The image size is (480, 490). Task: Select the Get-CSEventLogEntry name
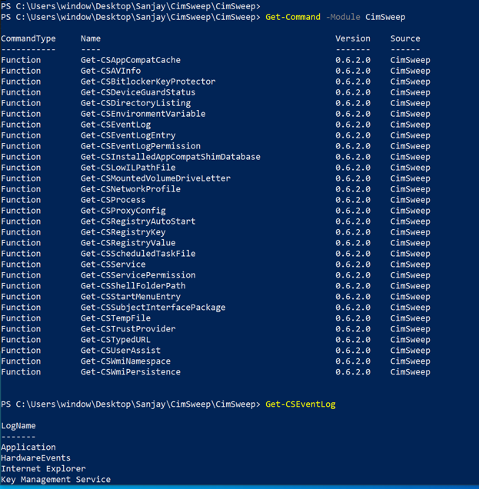128,135
